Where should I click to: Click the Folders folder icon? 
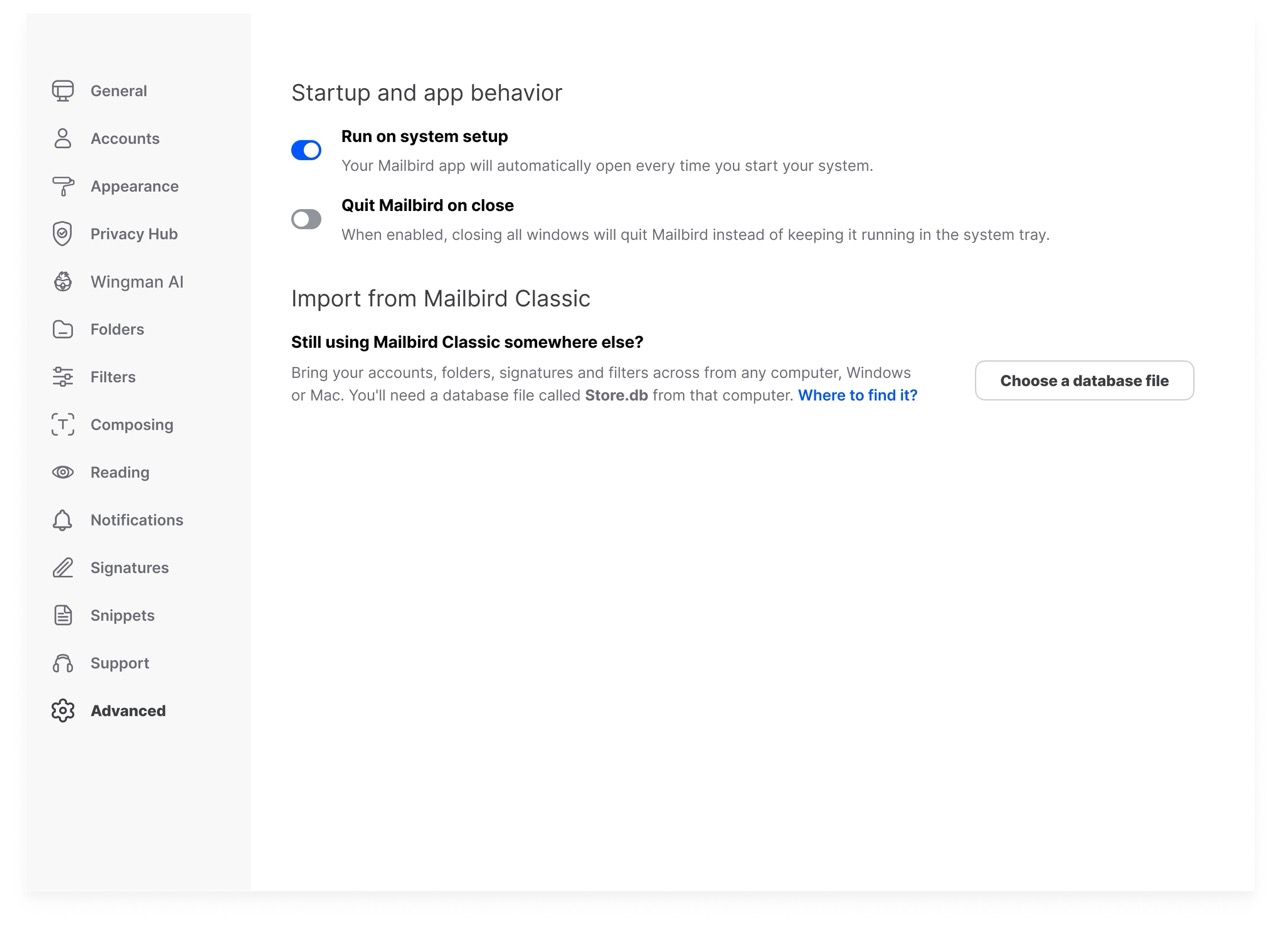63,330
